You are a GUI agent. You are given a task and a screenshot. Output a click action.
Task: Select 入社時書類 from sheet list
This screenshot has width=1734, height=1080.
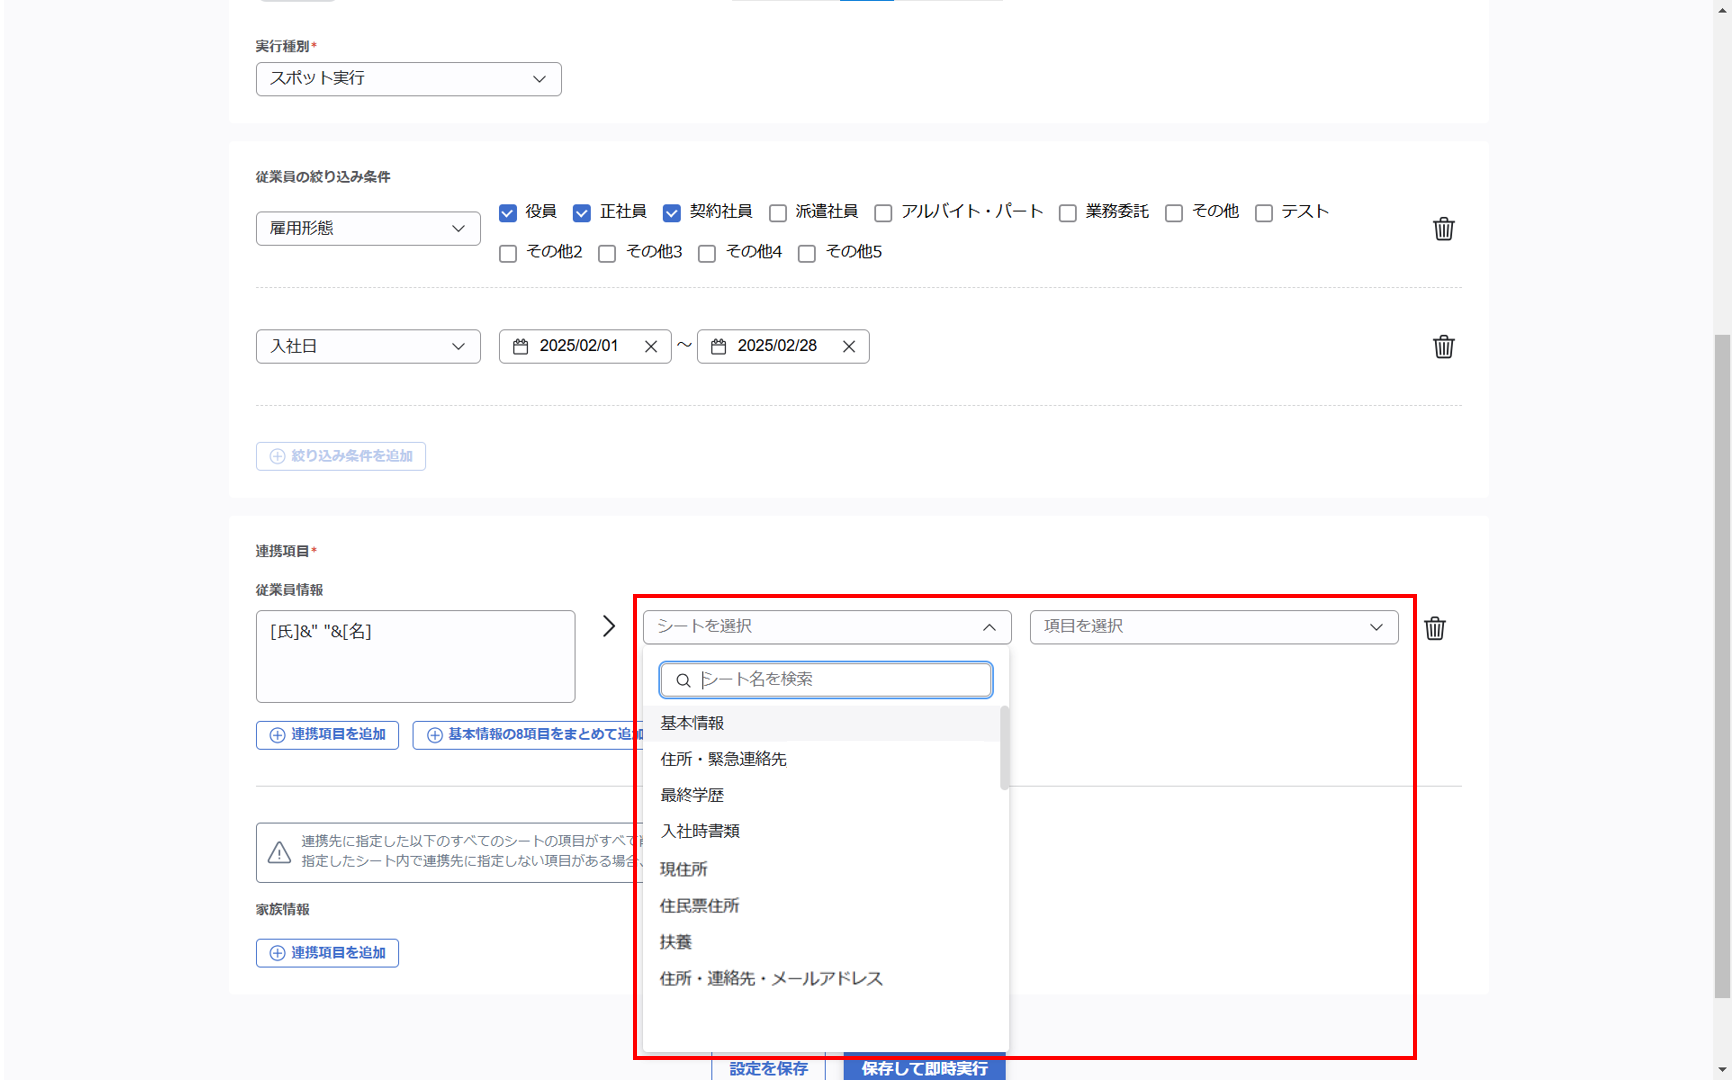click(x=822, y=831)
